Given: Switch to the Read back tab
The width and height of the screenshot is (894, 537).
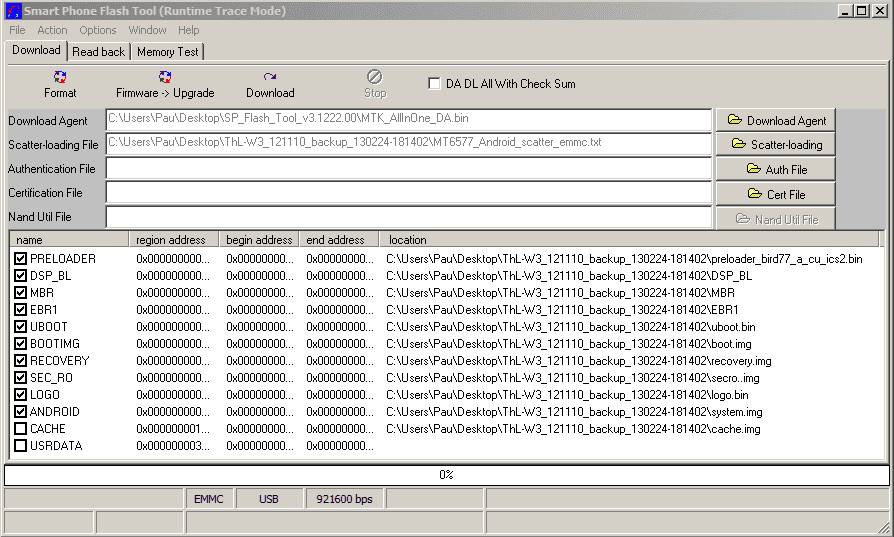Looking at the screenshot, I should coord(98,52).
